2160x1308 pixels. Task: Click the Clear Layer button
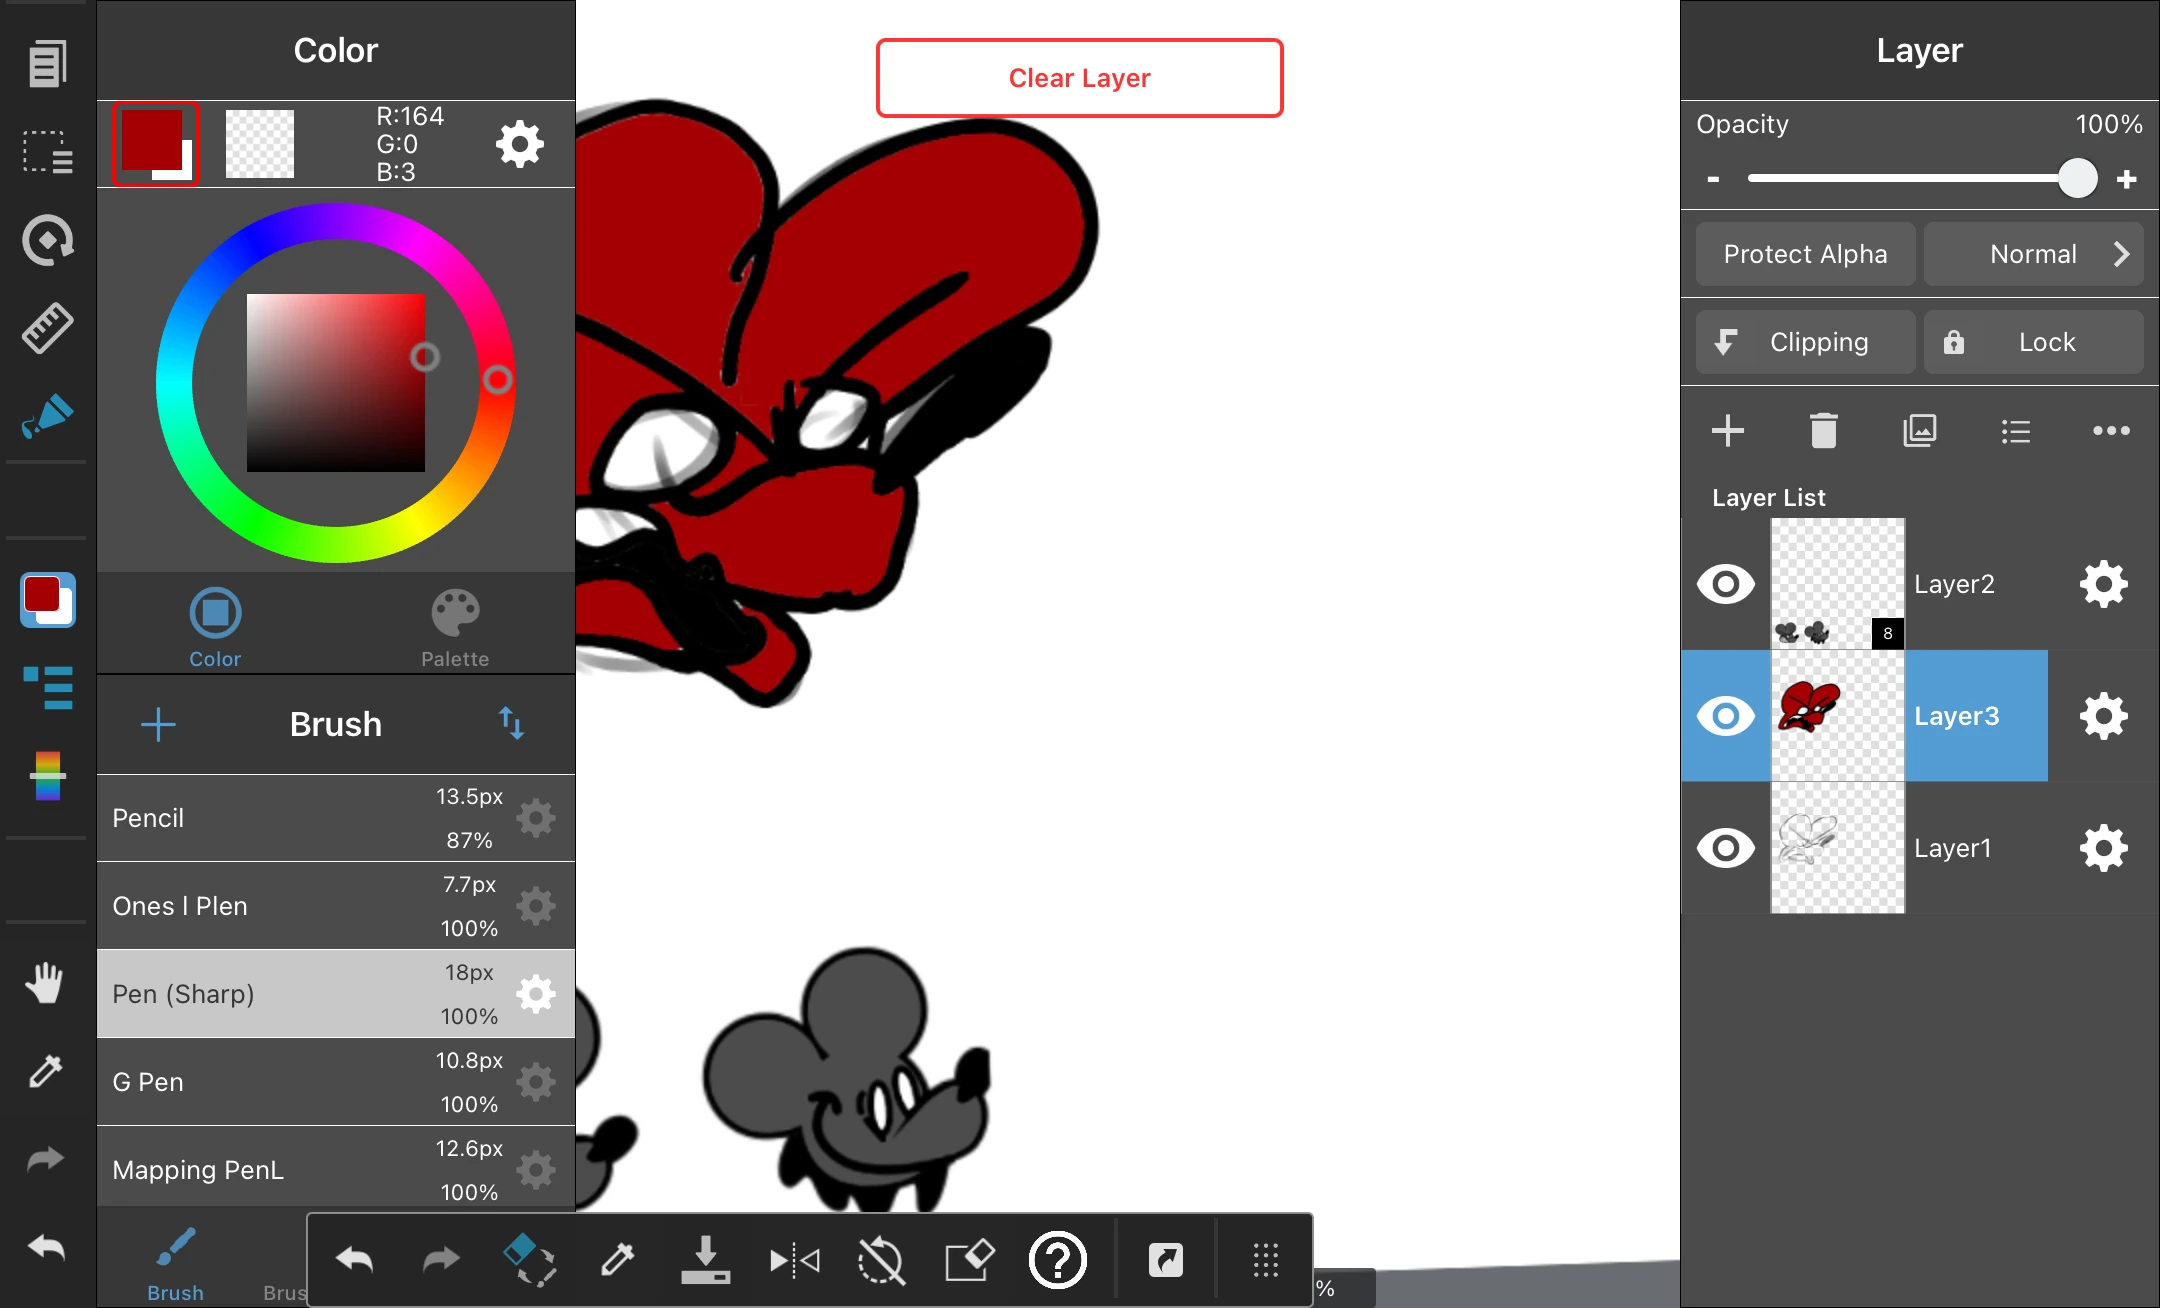tap(1079, 78)
